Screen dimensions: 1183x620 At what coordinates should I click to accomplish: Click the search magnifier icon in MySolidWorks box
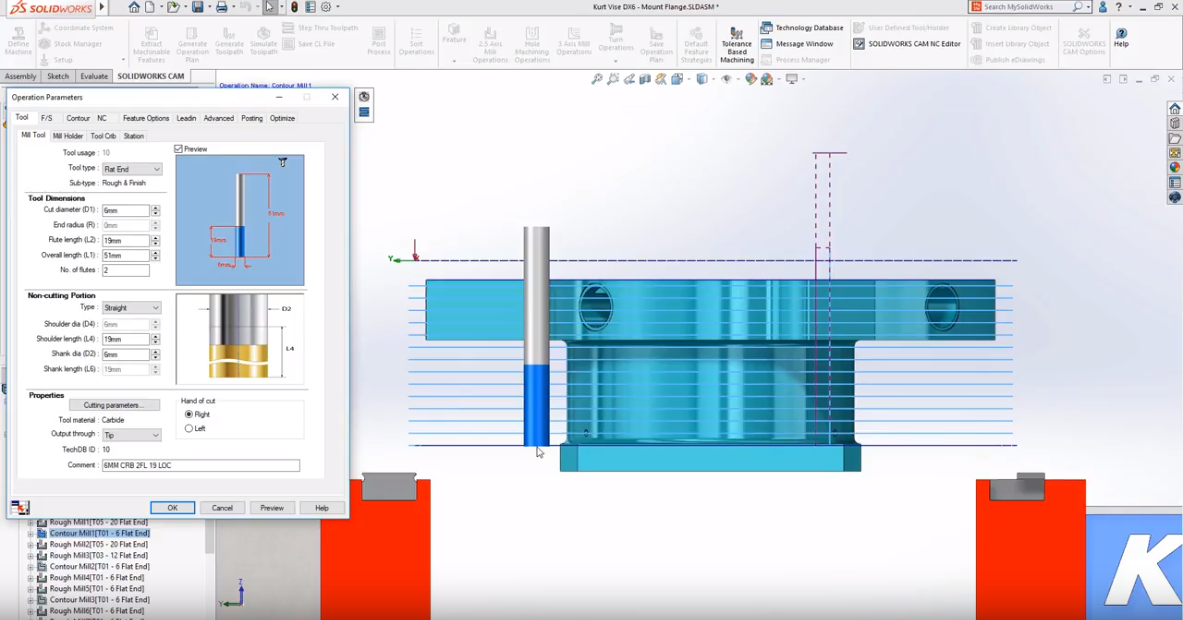(1077, 7)
